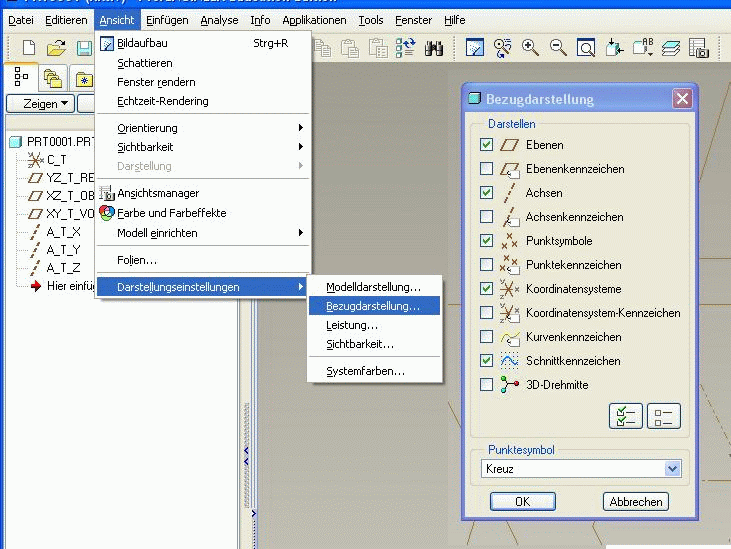
Task: Click the view manager toolbar icon
Action: (x=698, y=48)
